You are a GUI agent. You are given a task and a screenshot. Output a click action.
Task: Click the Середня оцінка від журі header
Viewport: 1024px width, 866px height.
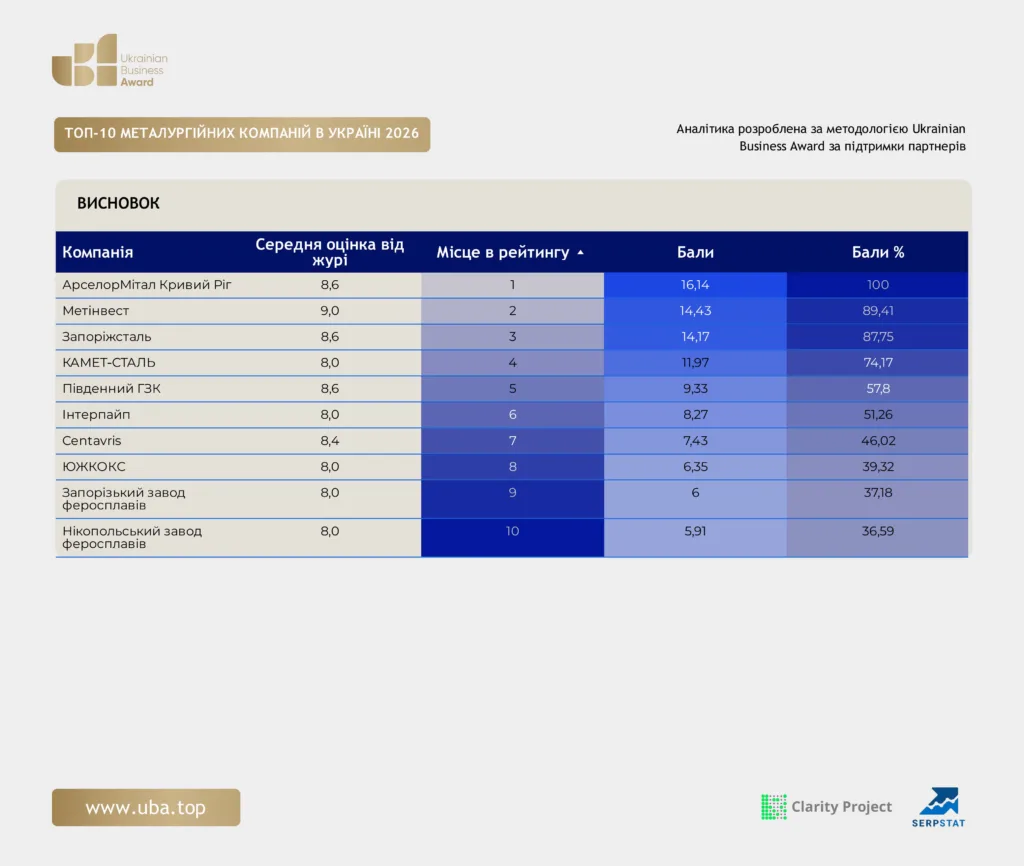click(x=330, y=252)
